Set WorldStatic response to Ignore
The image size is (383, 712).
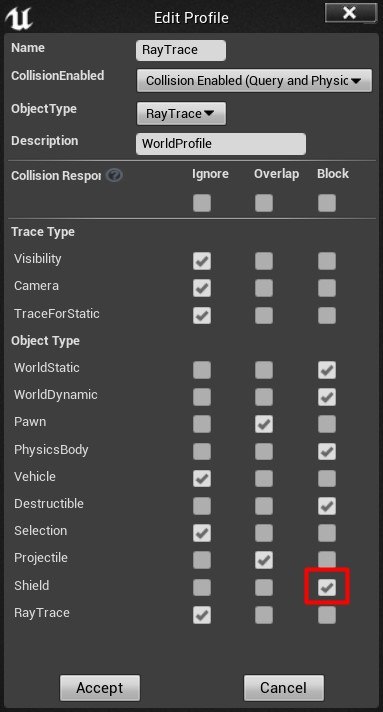(x=202, y=370)
